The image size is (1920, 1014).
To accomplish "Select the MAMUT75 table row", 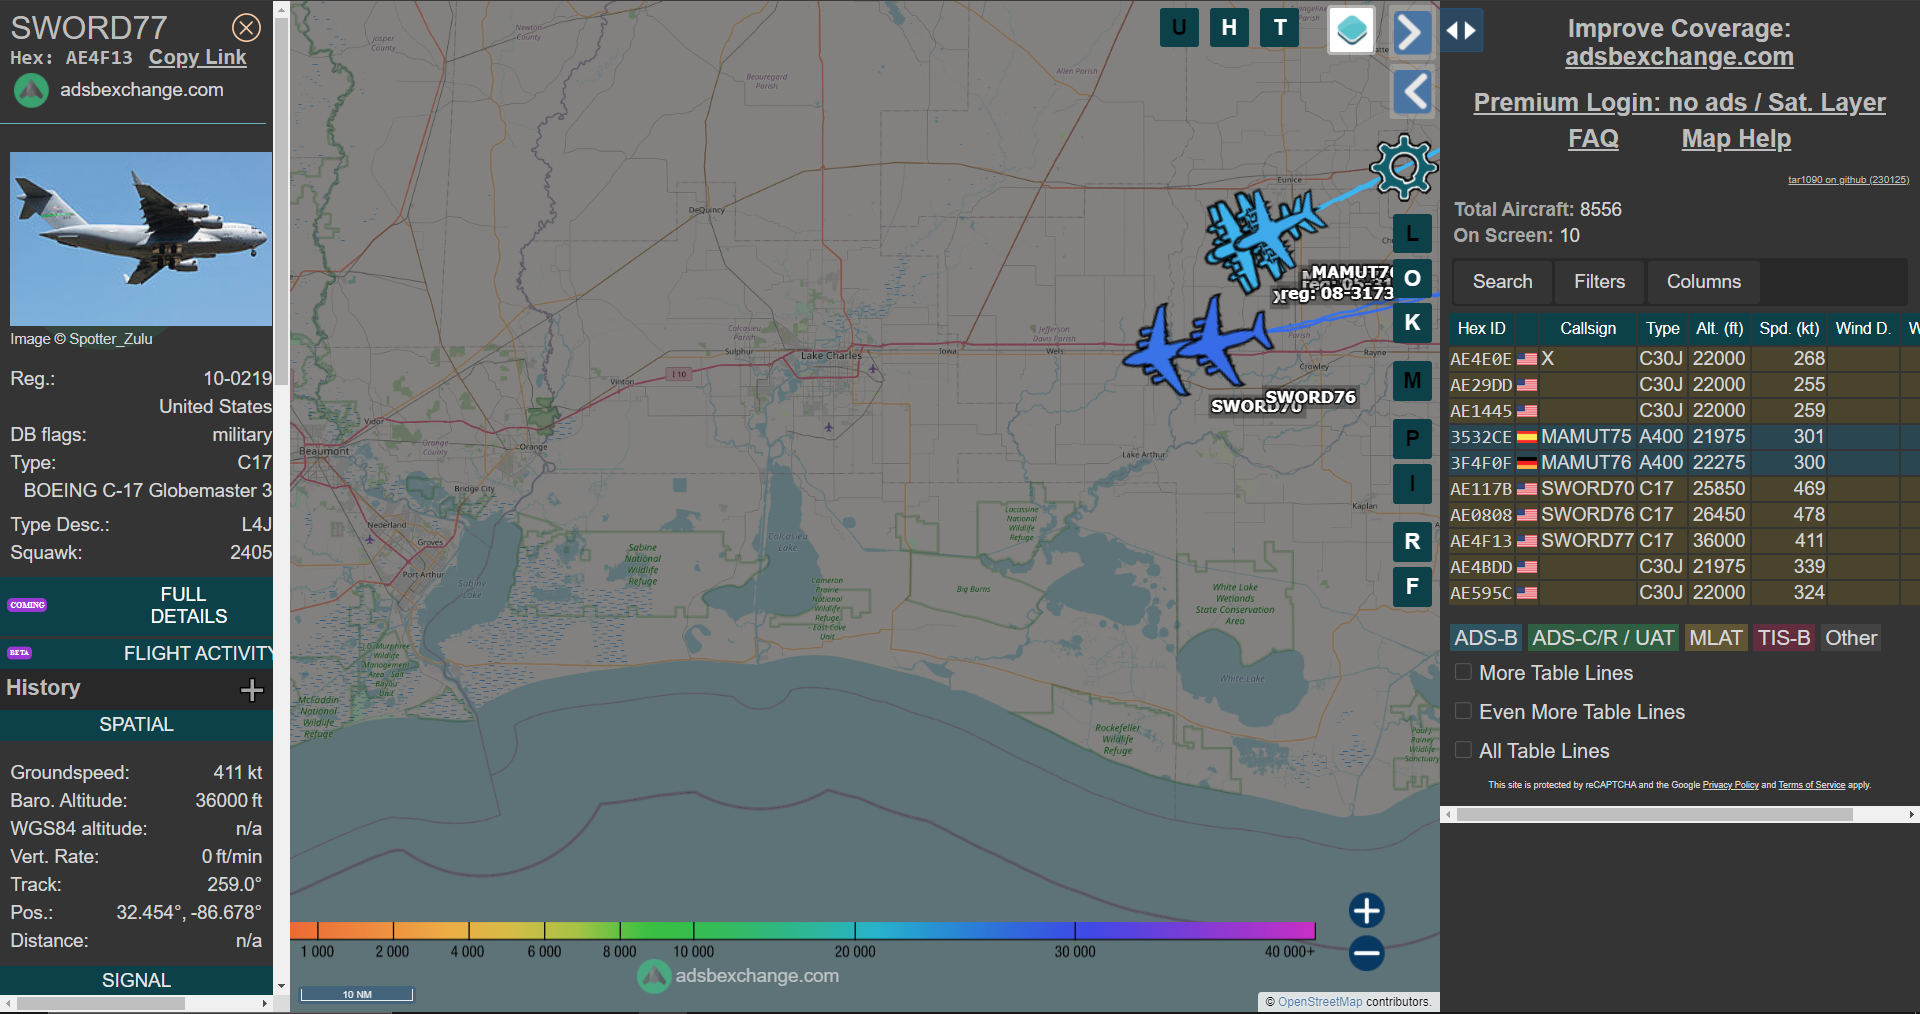I will tap(1684, 437).
